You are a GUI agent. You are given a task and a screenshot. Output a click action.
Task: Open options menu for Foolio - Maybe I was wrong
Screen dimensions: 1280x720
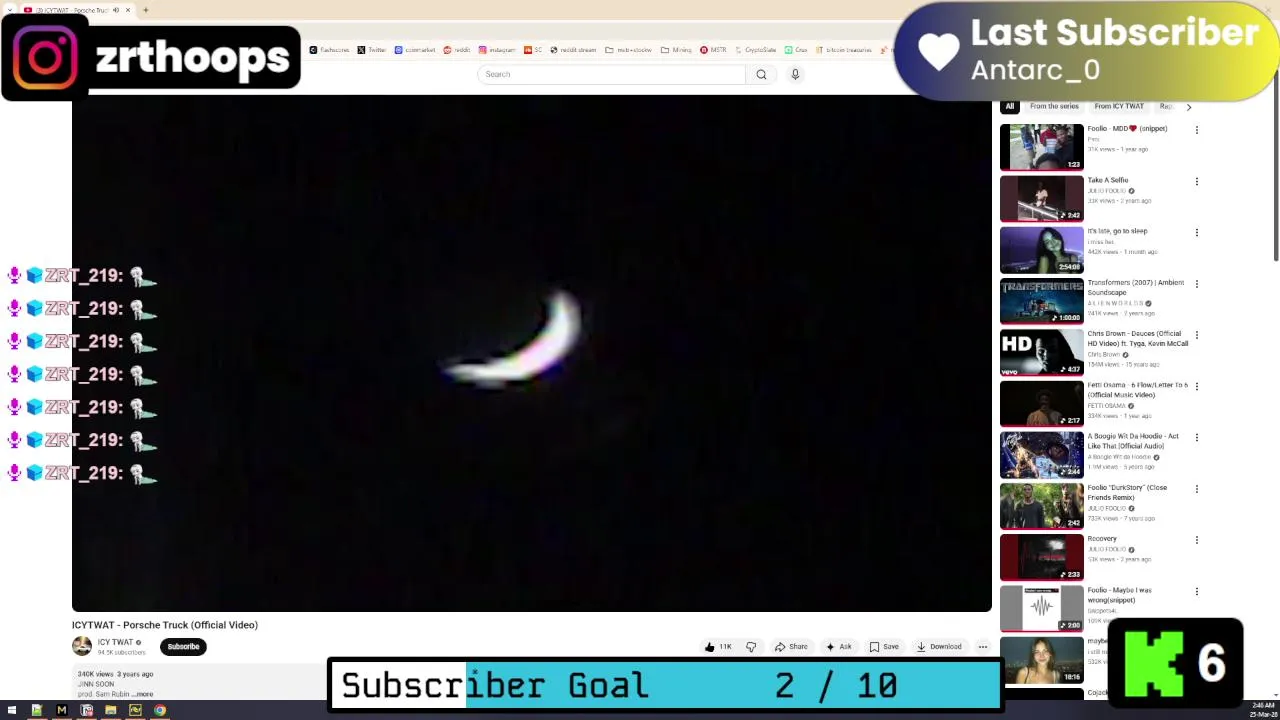[x=1196, y=591]
